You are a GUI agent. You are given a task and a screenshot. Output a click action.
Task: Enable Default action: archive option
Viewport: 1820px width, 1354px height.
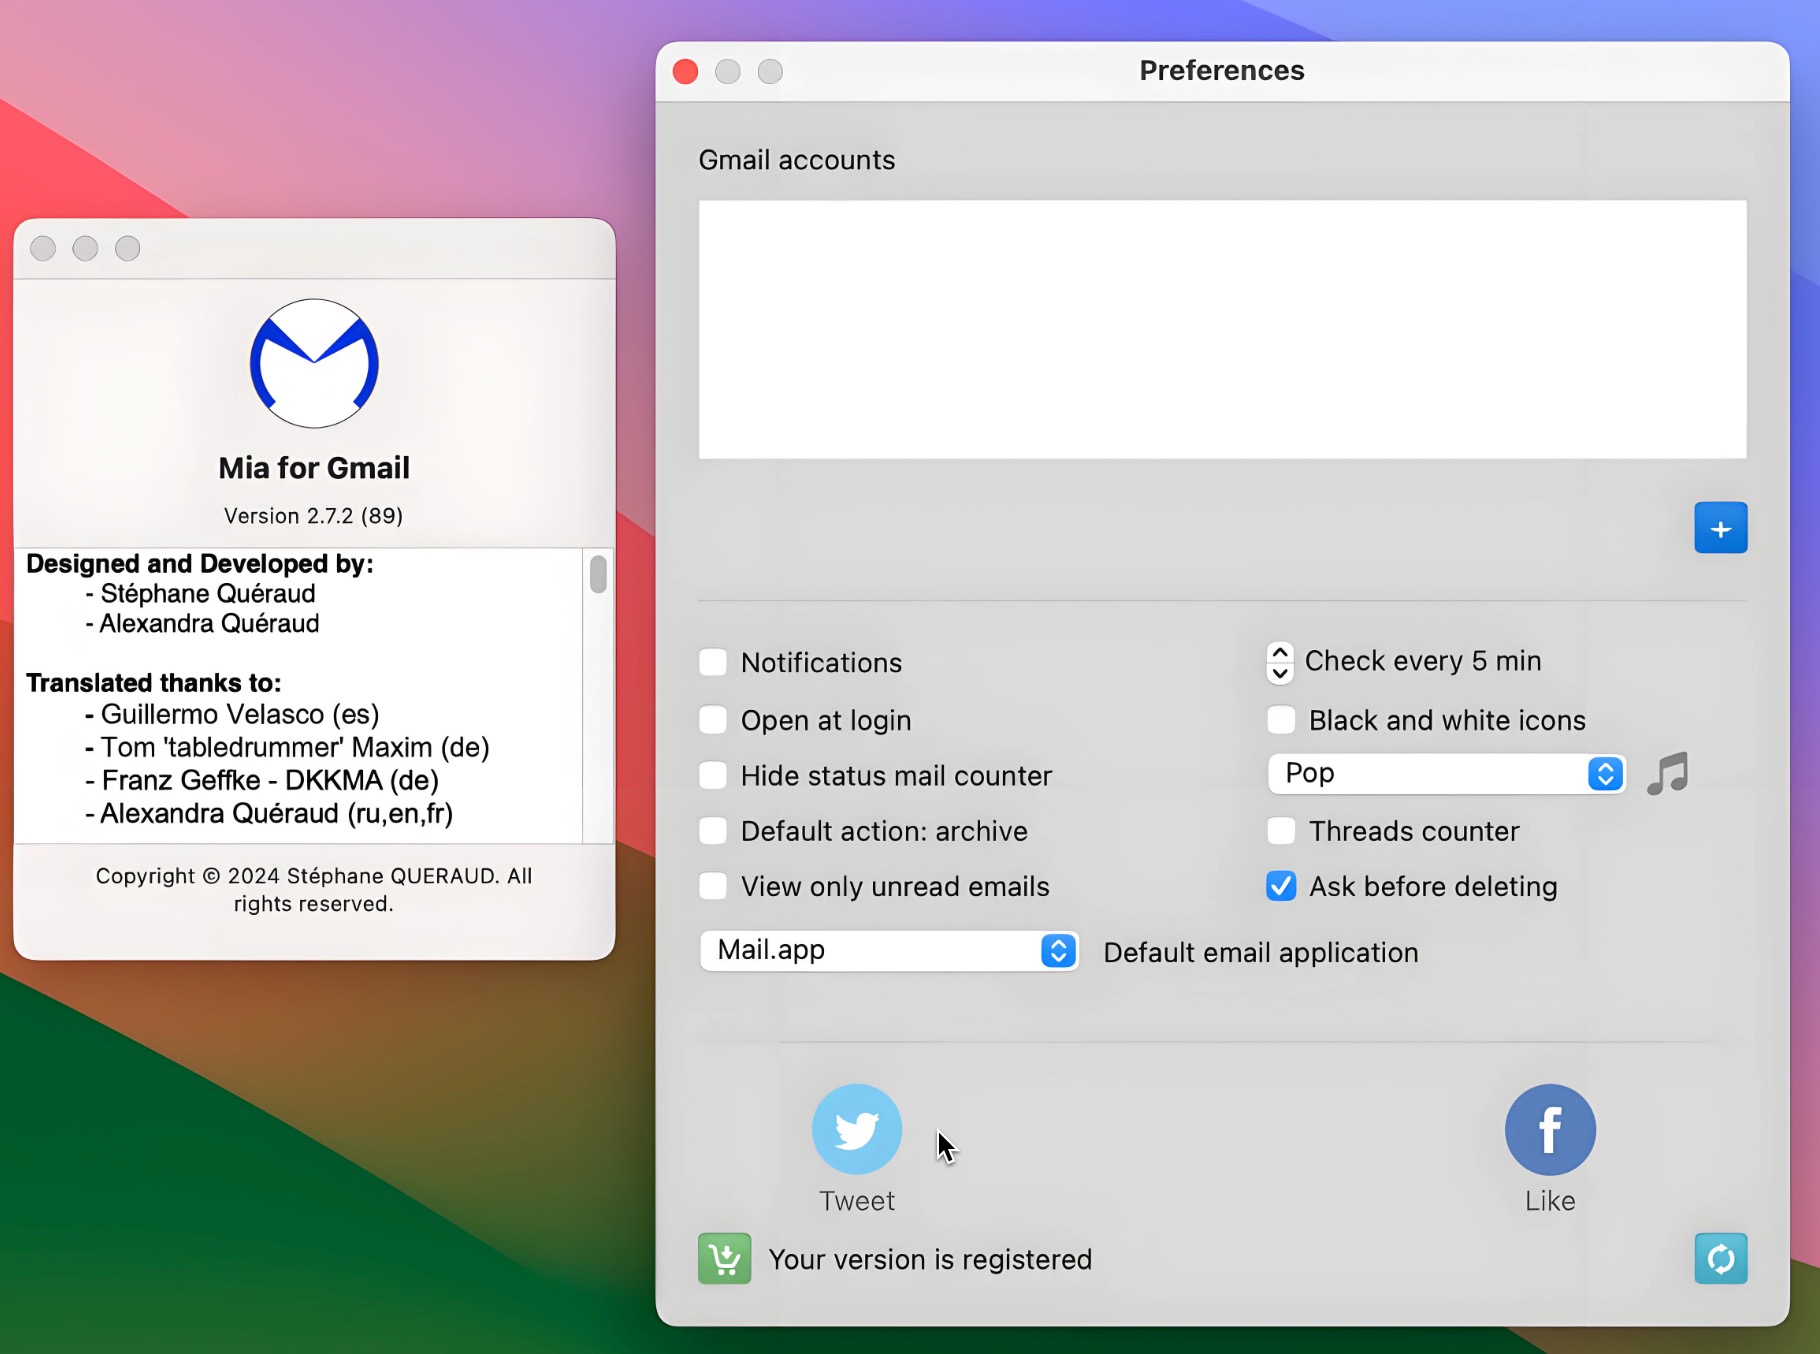click(x=713, y=831)
